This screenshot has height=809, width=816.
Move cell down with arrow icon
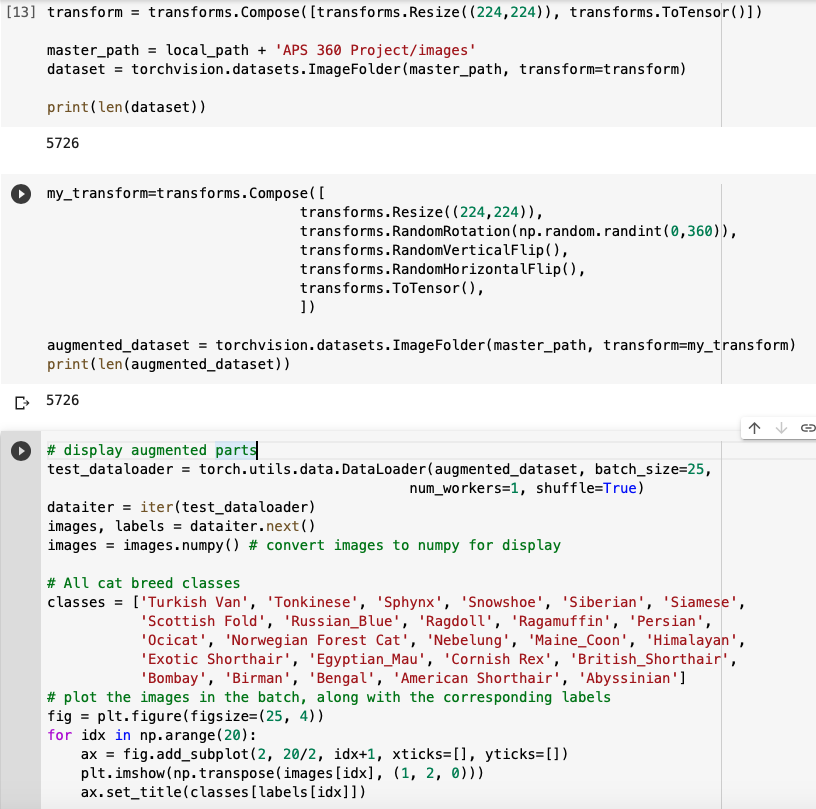(781, 428)
